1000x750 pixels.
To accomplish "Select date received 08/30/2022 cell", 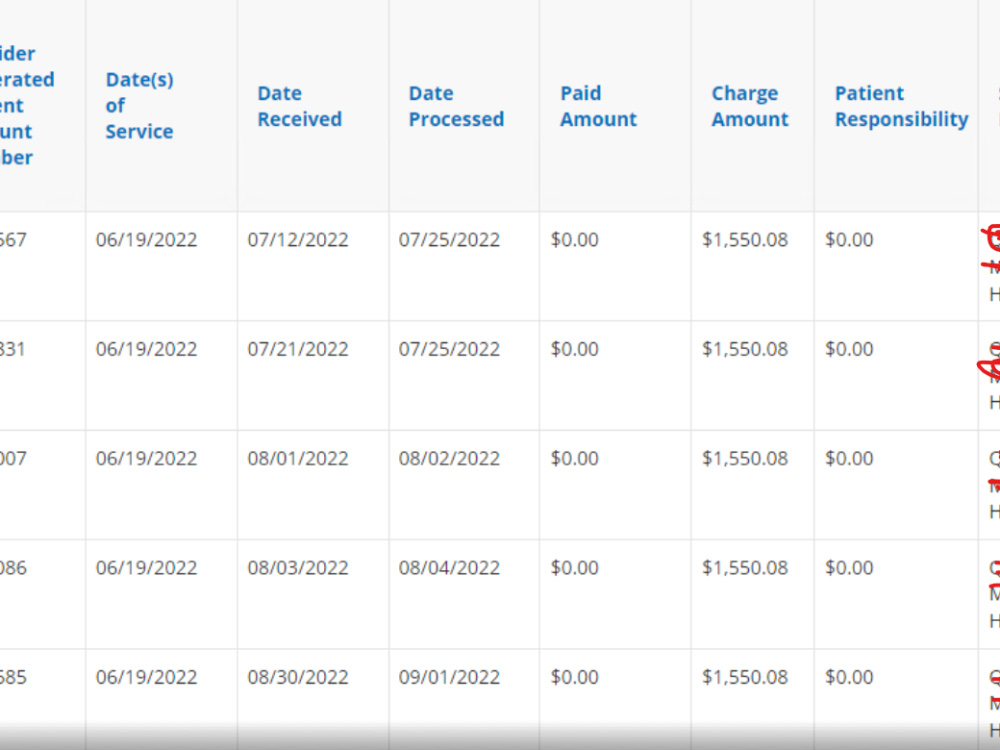I will coord(298,677).
